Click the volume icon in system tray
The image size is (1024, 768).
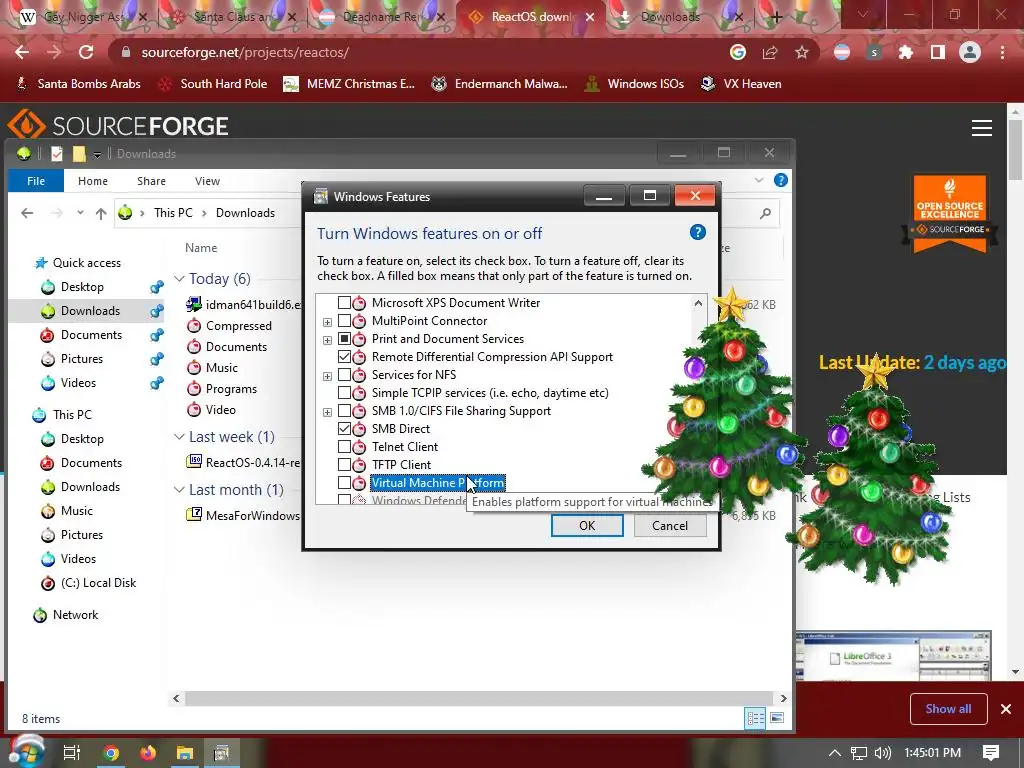pyautogui.click(x=882, y=753)
